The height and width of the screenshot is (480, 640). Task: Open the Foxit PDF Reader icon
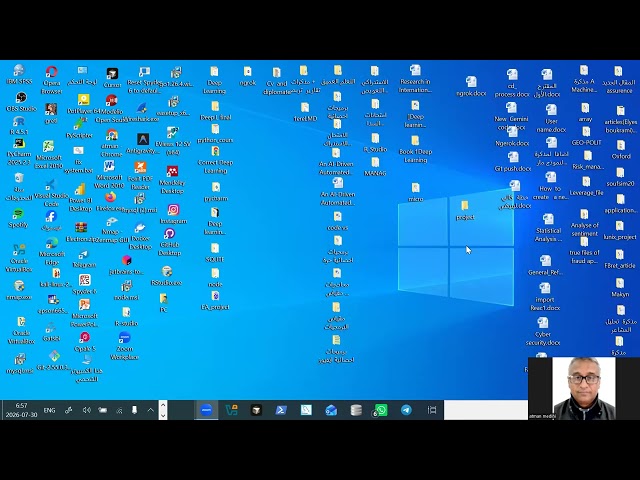pyautogui.click(x=140, y=176)
